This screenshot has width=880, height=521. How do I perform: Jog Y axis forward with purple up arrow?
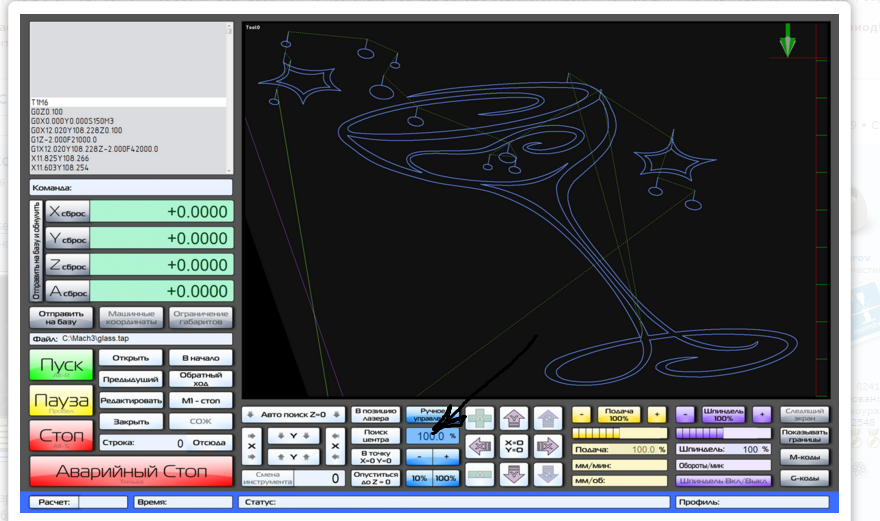pyautogui.click(x=514, y=418)
